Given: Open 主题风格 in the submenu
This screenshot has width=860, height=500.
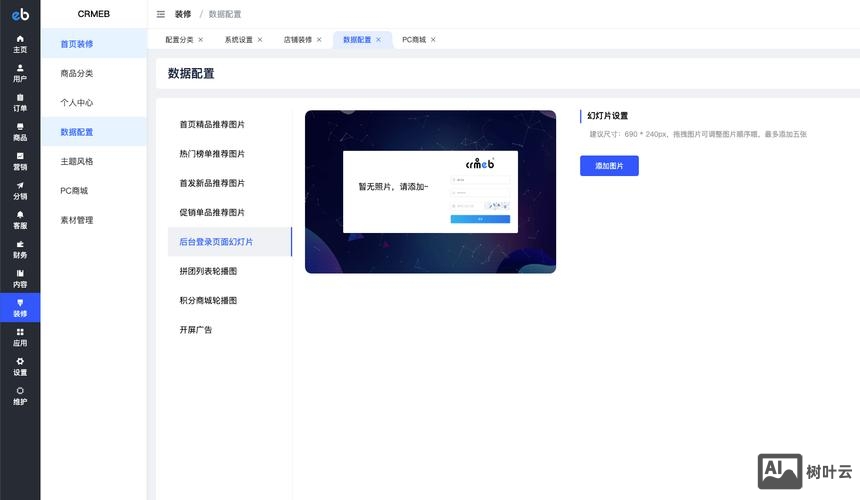Looking at the screenshot, I should click(x=94, y=161).
